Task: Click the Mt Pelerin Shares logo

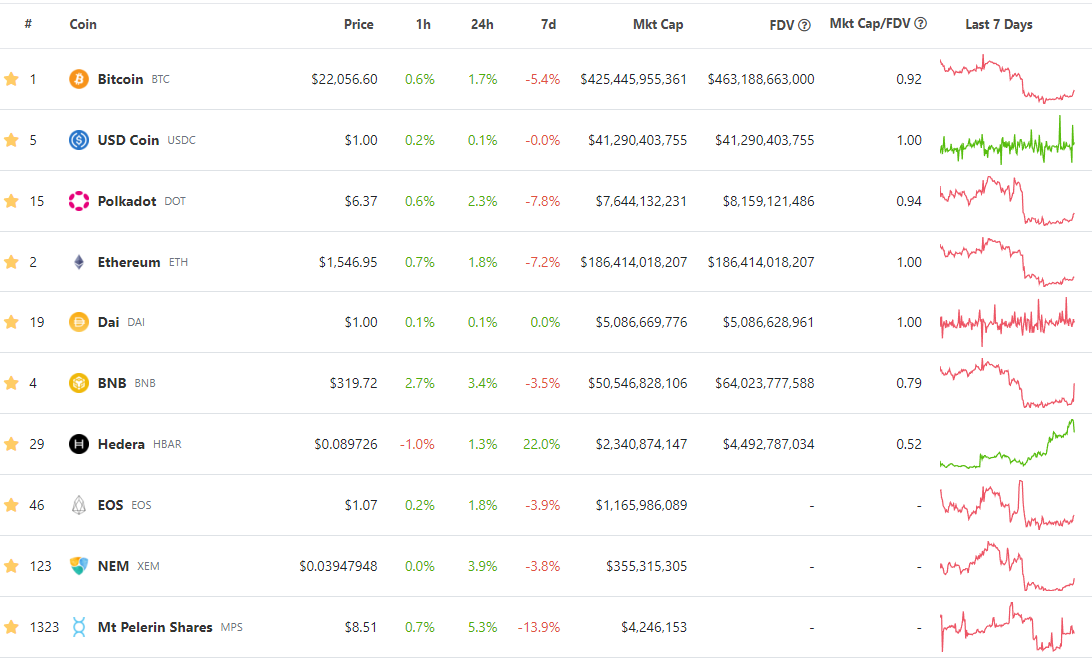Action: pos(79,627)
